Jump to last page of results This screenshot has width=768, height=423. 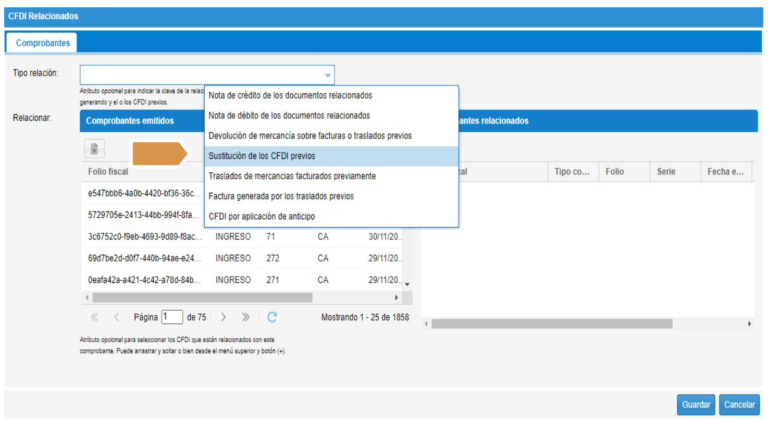(245, 317)
